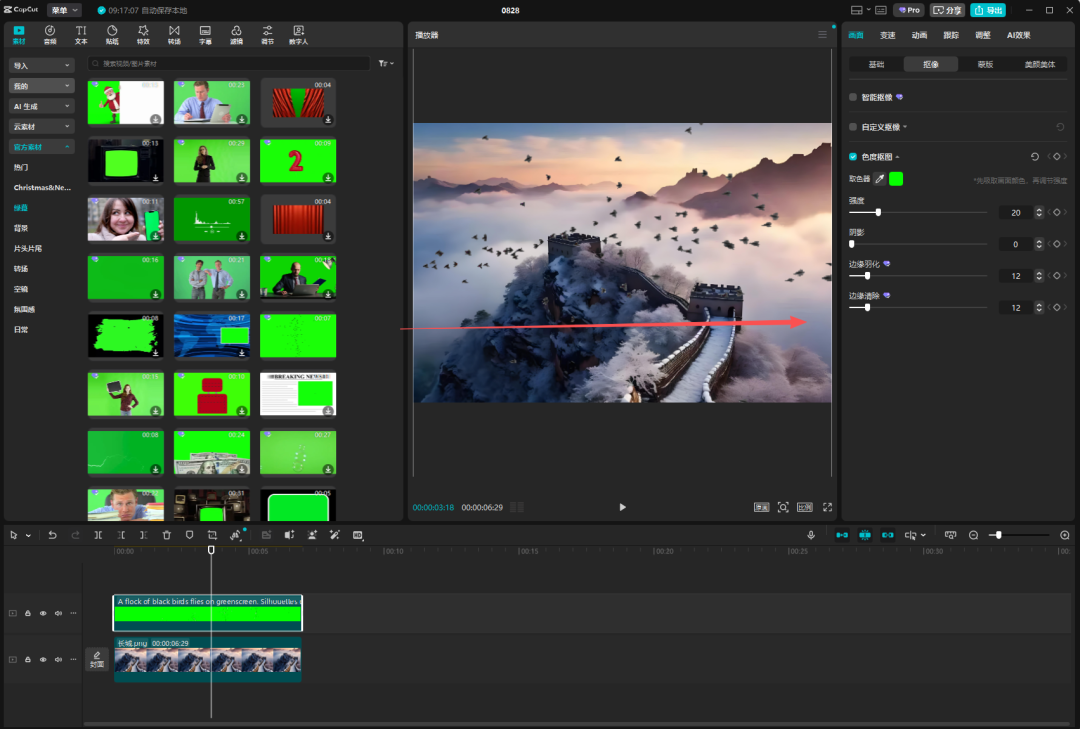The image size is (1080, 729).
Task: Enable the 智能抠像 checkbox
Action: pos(853,97)
